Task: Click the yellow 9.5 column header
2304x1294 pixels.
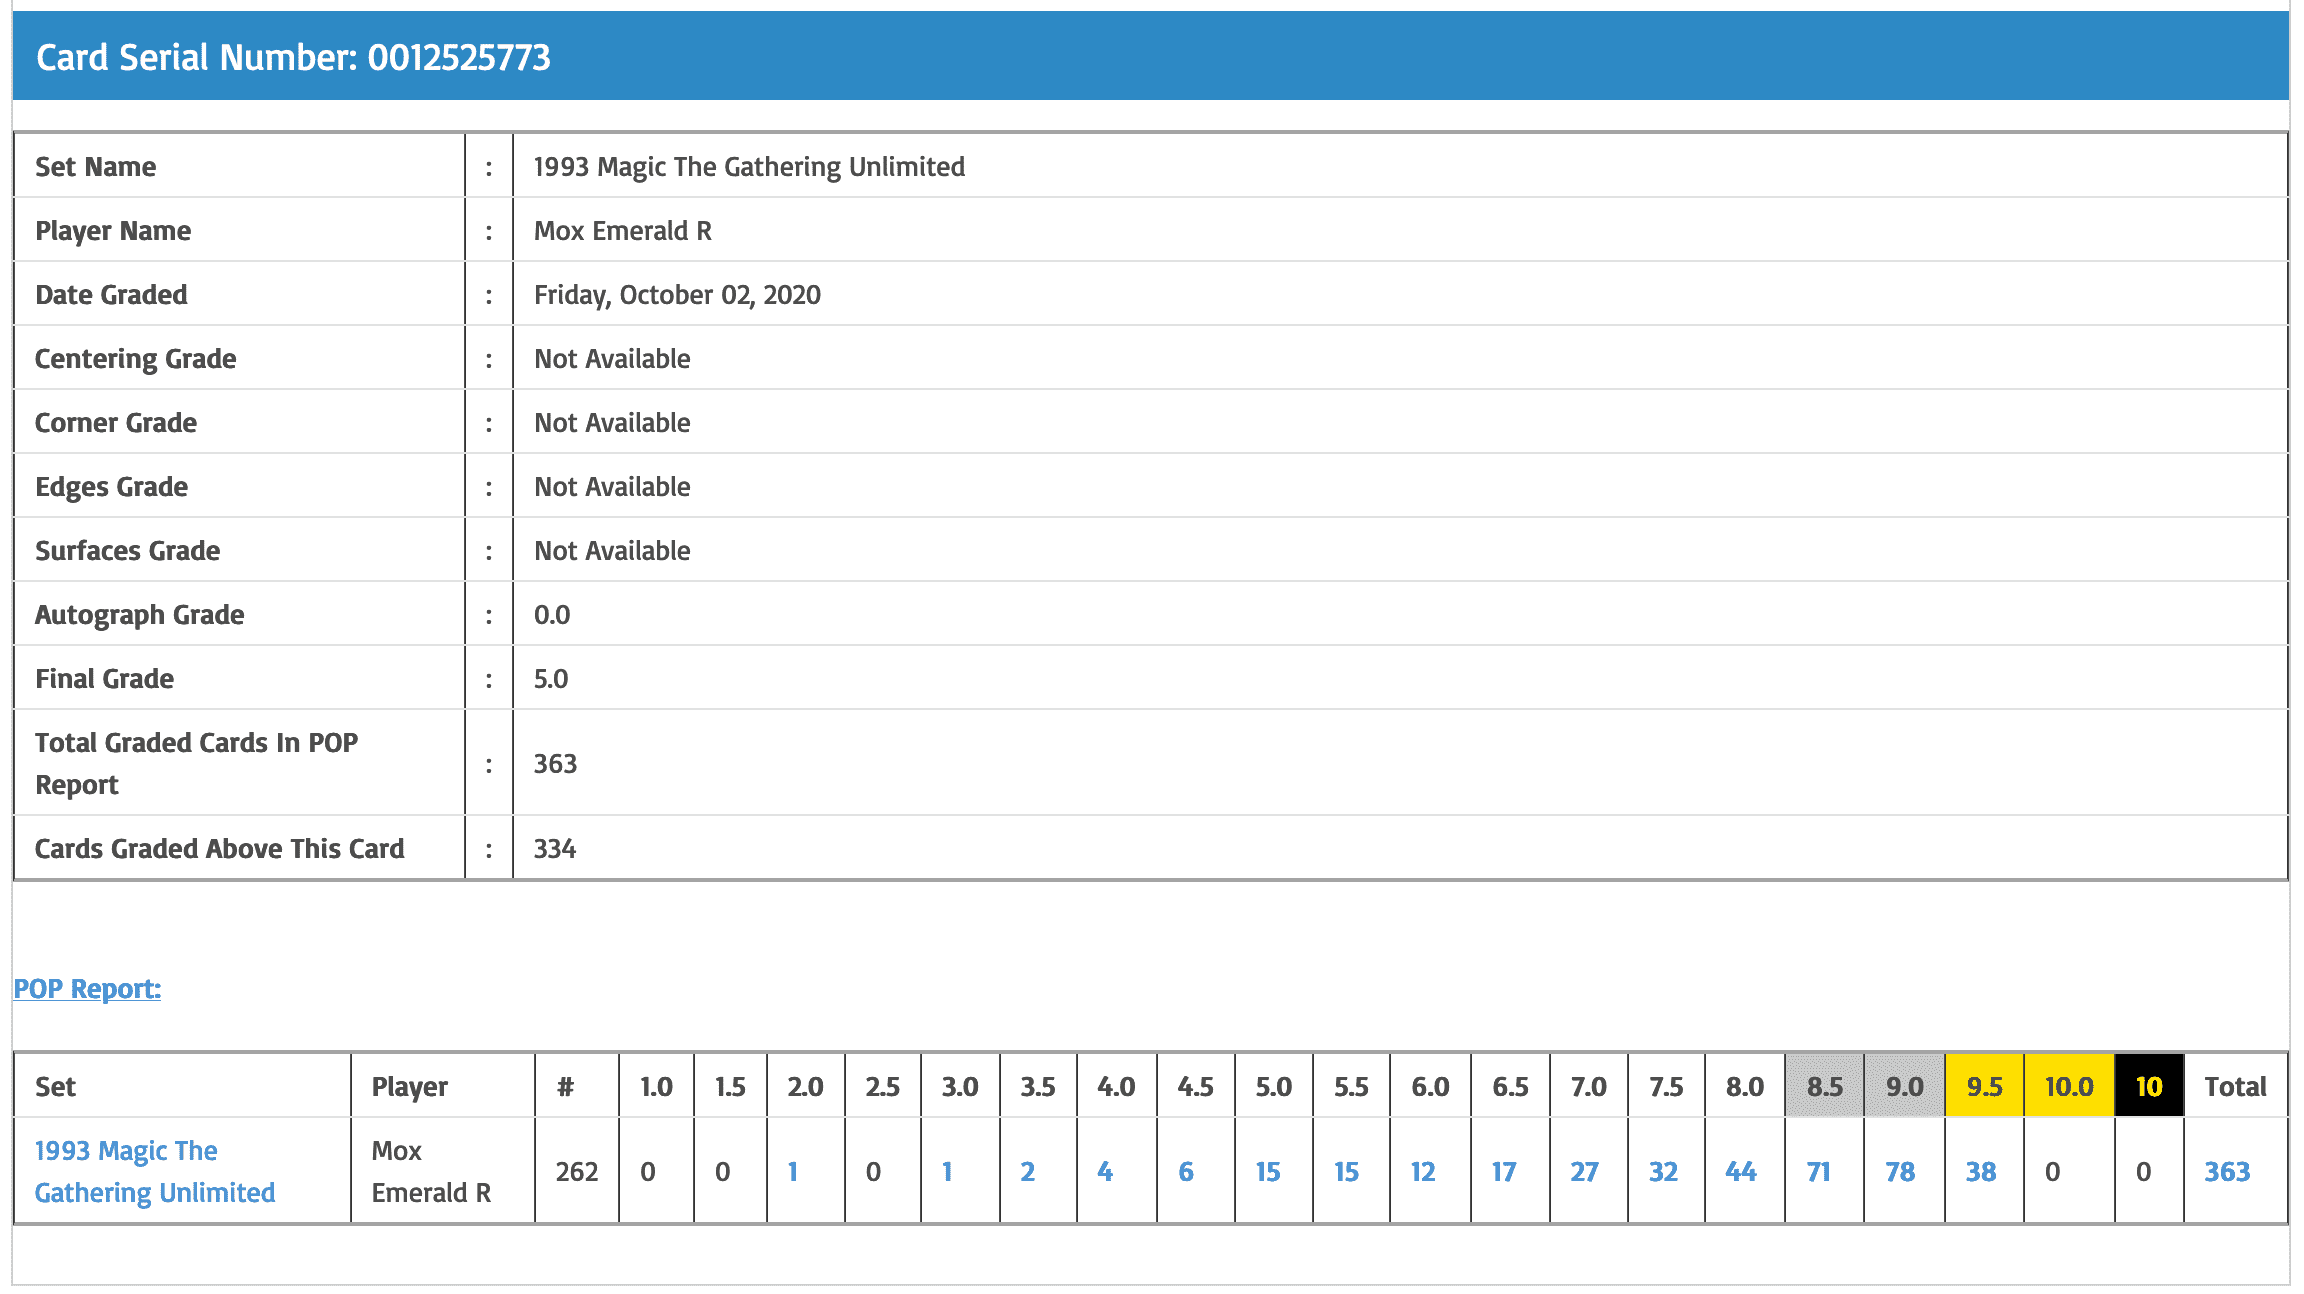Action: tap(1985, 1086)
